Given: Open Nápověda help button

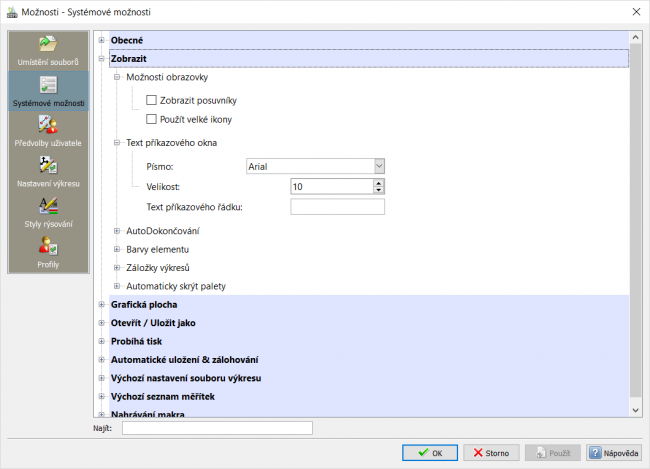Looking at the screenshot, I should 614,453.
